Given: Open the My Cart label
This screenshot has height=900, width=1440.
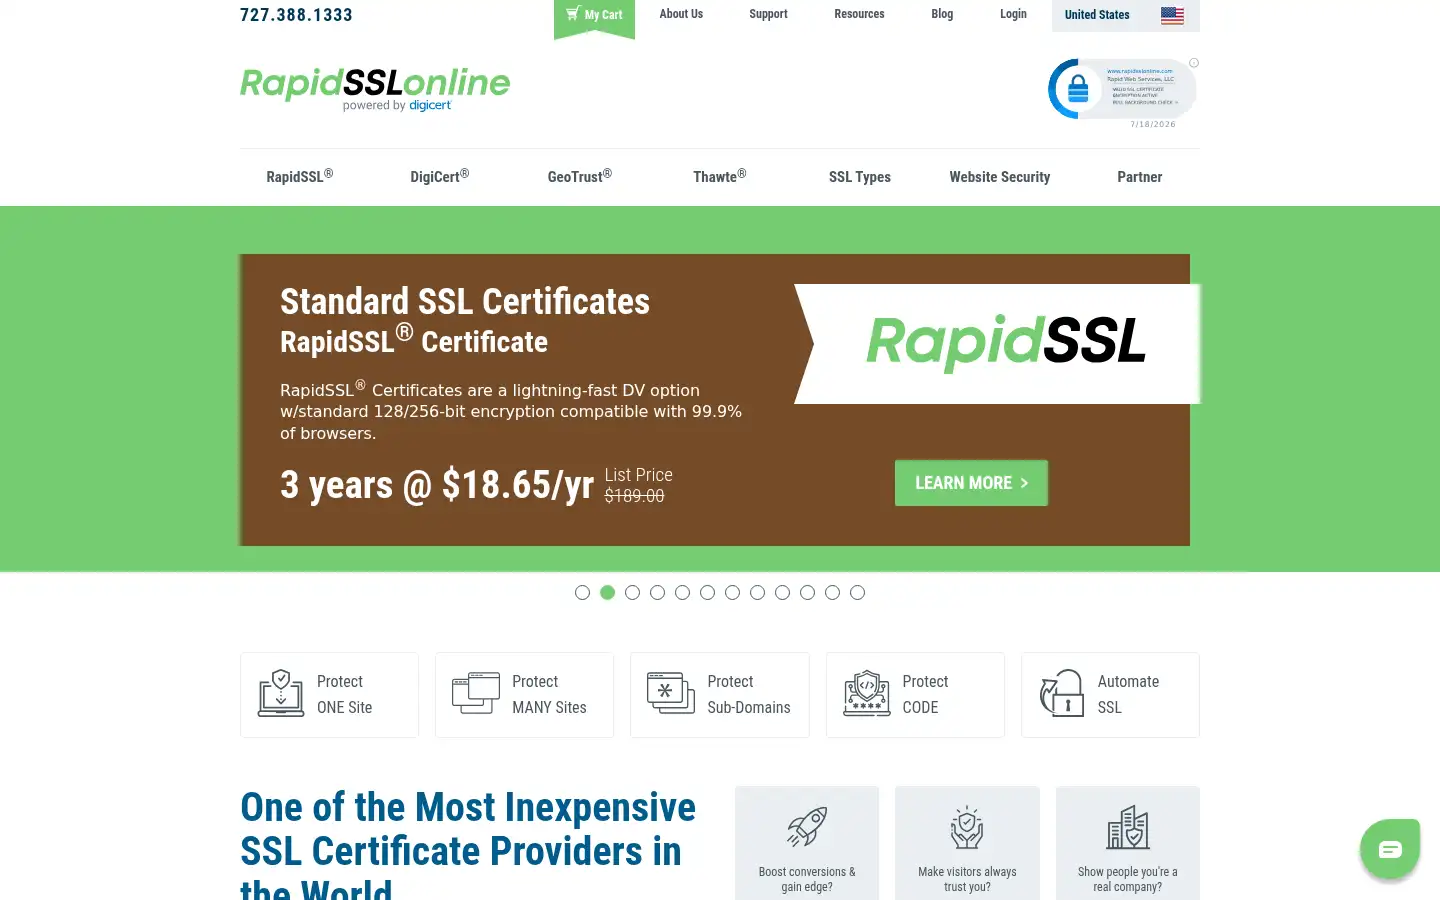Looking at the screenshot, I should click(603, 15).
